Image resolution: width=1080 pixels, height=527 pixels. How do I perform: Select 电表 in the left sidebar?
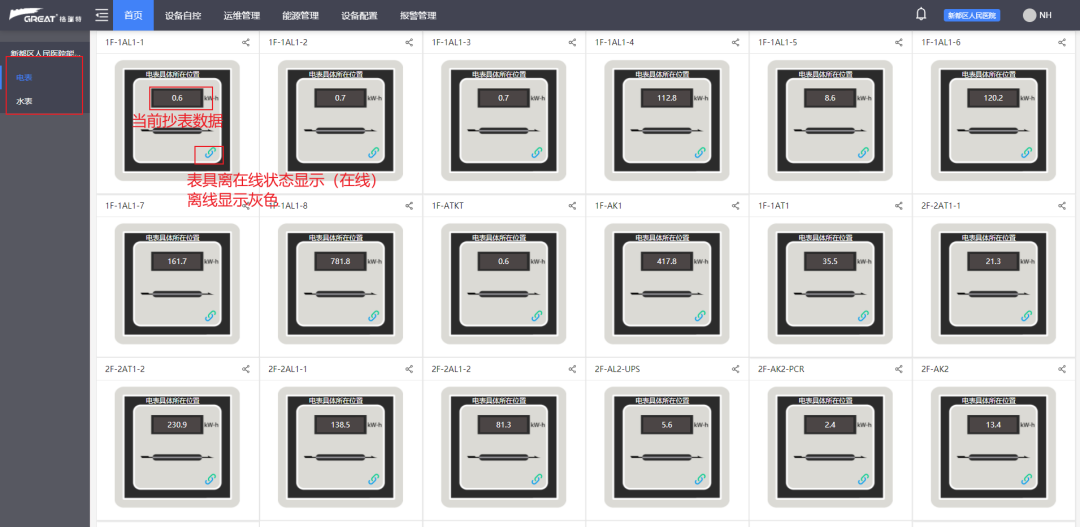tap(25, 77)
